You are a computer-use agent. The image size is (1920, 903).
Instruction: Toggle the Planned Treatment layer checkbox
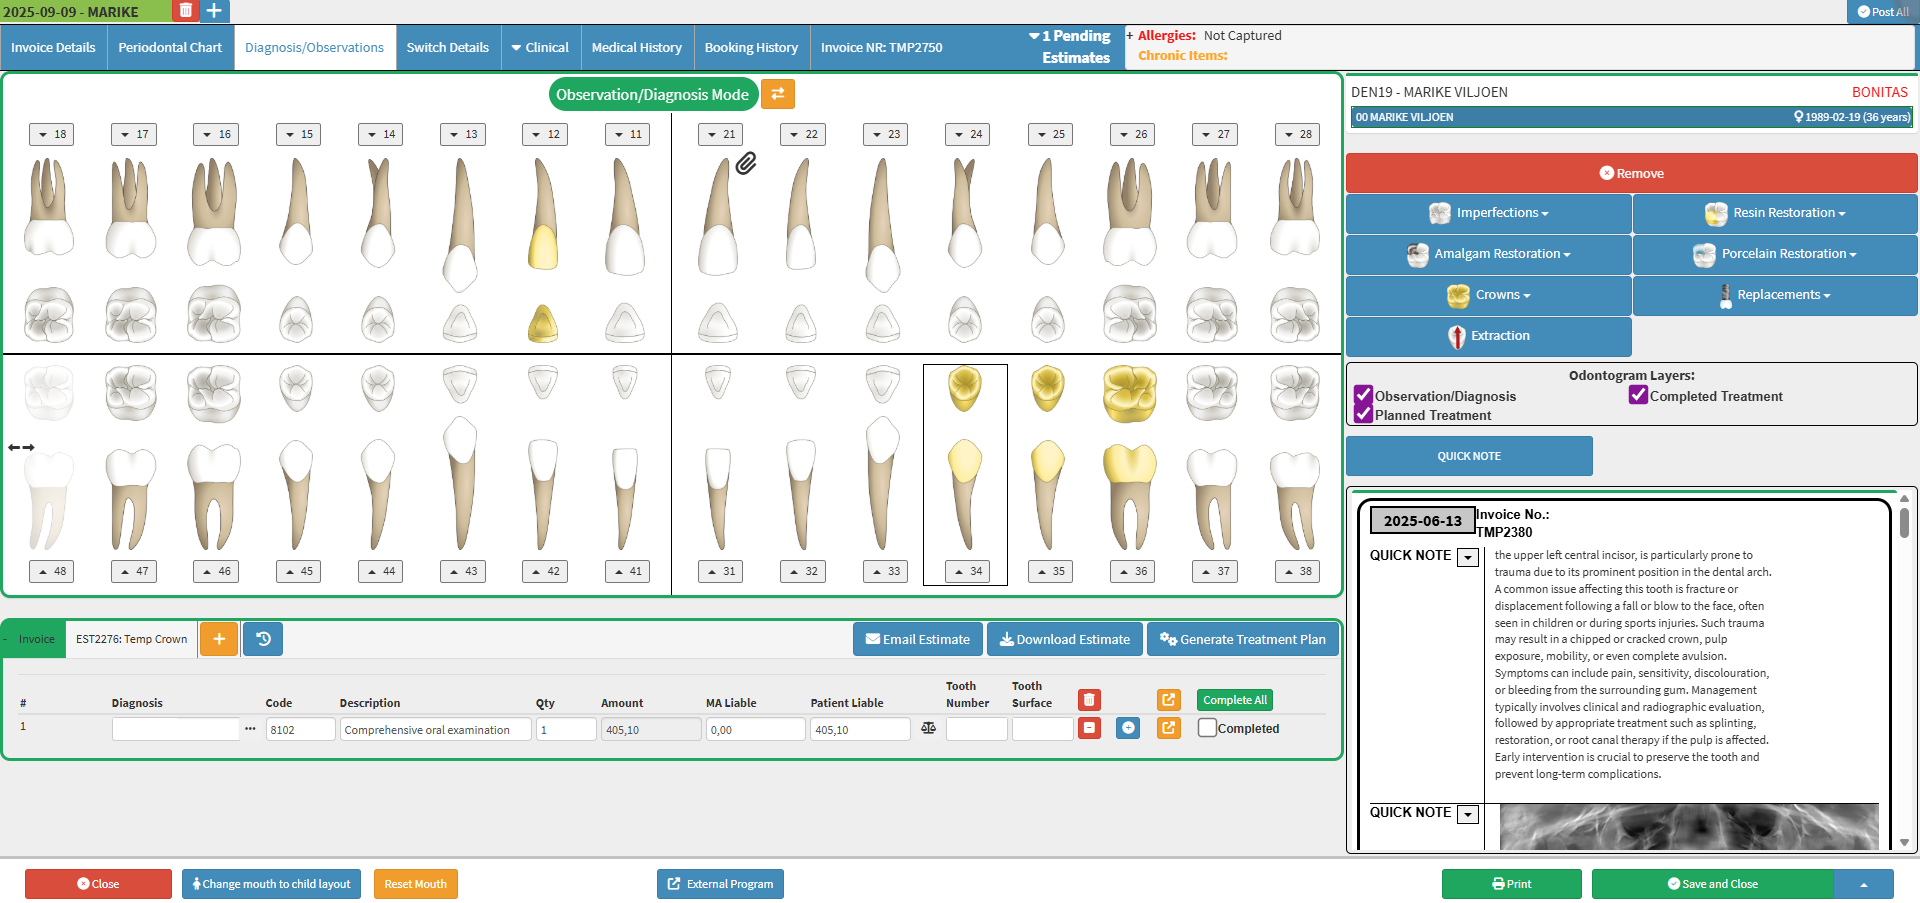1363,414
